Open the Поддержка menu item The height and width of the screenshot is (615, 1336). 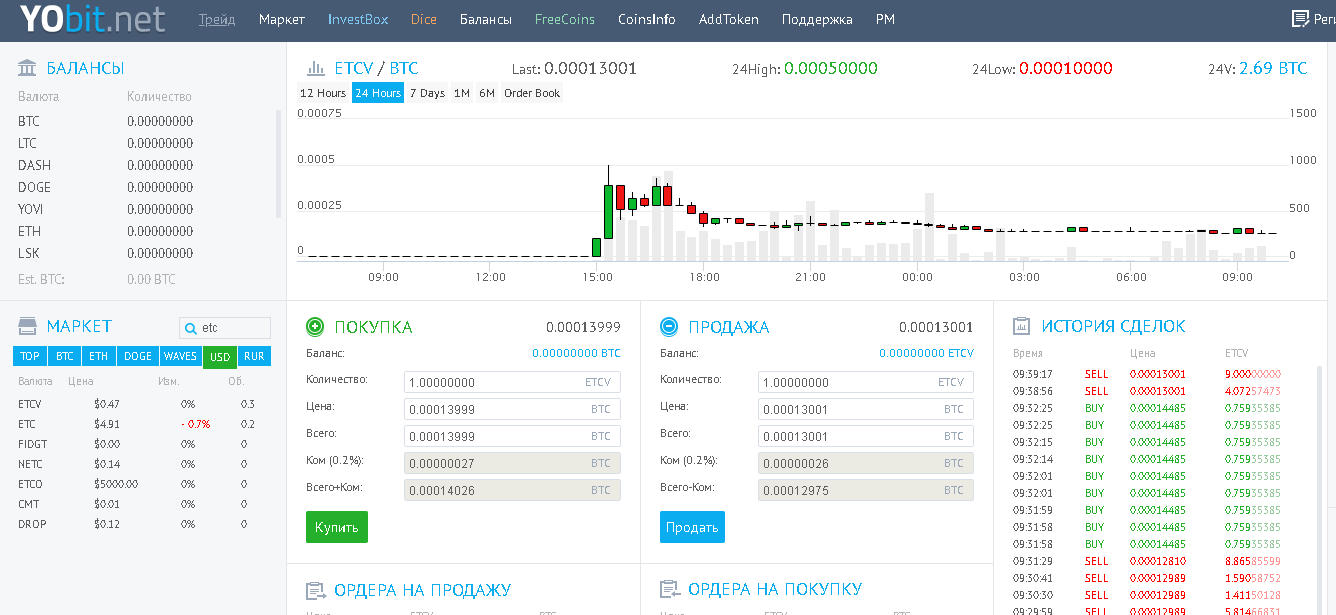click(817, 19)
